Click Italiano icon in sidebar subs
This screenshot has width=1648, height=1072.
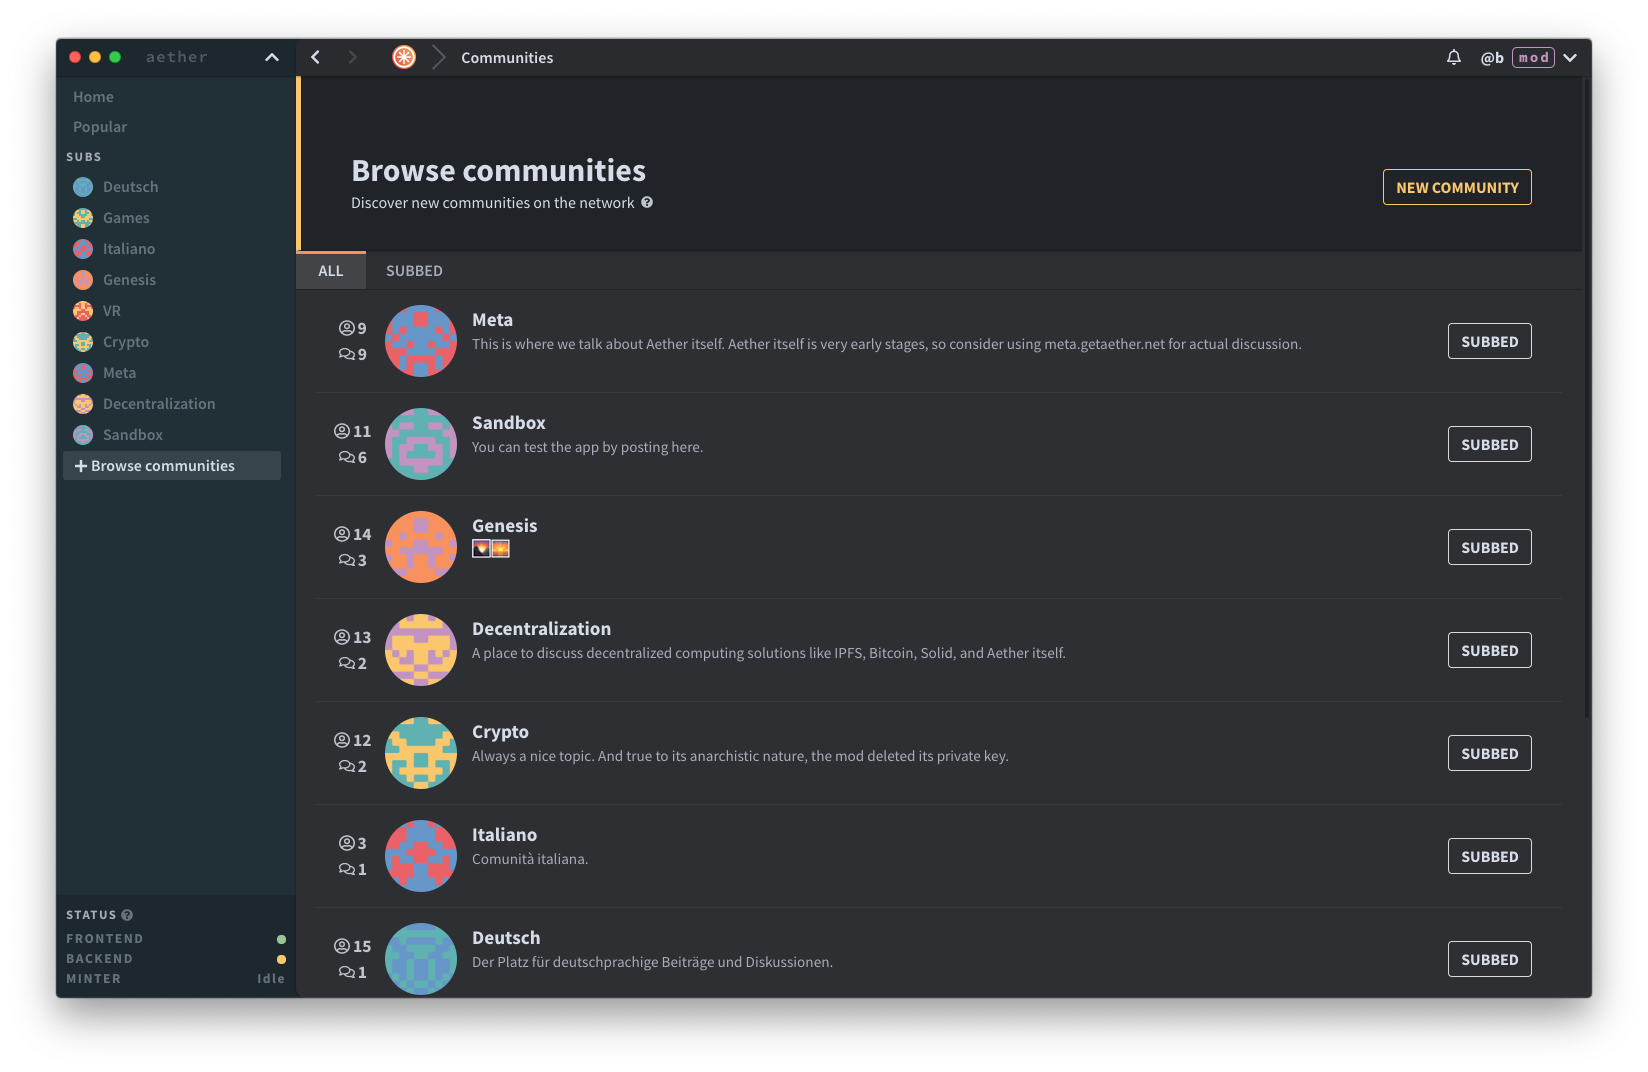click(x=83, y=249)
